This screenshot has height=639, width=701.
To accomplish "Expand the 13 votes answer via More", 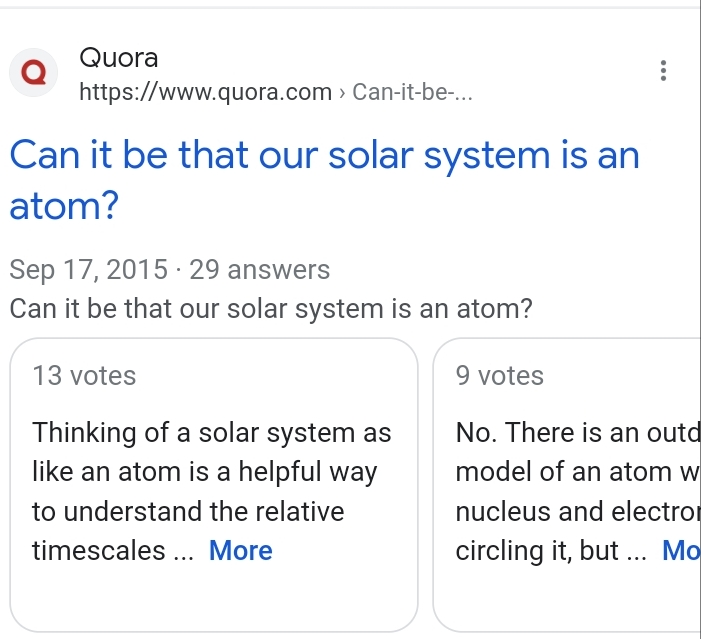I will [x=241, y=550].
